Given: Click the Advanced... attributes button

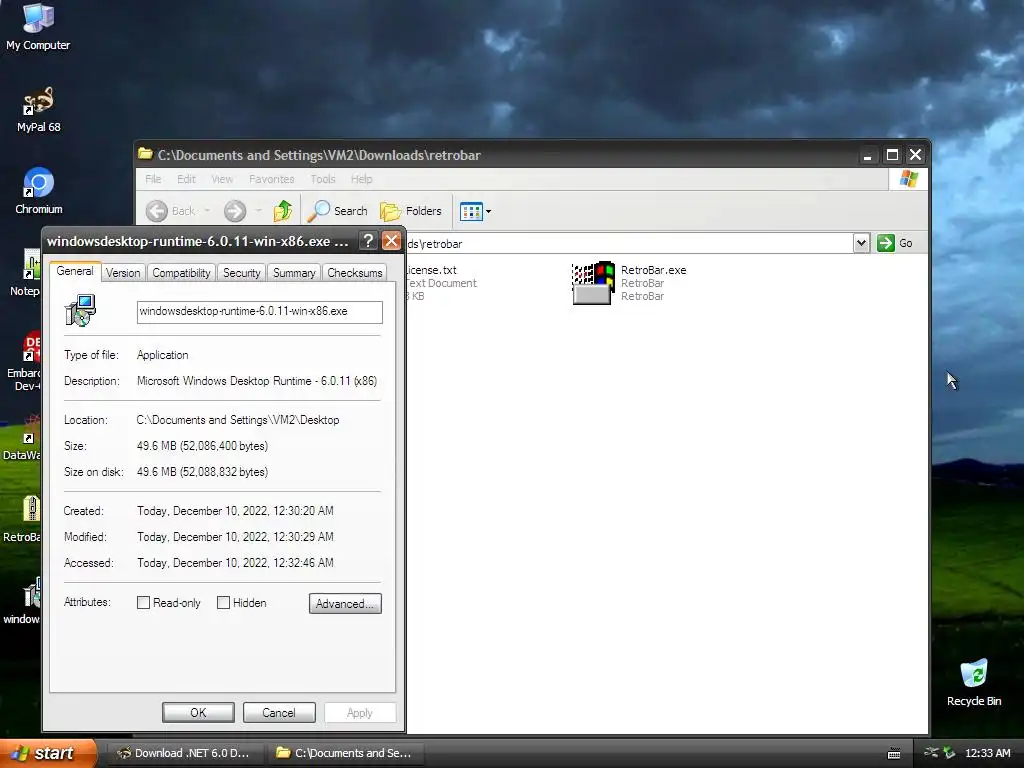Looking at the screenshot, I should (x=345, y=603).
